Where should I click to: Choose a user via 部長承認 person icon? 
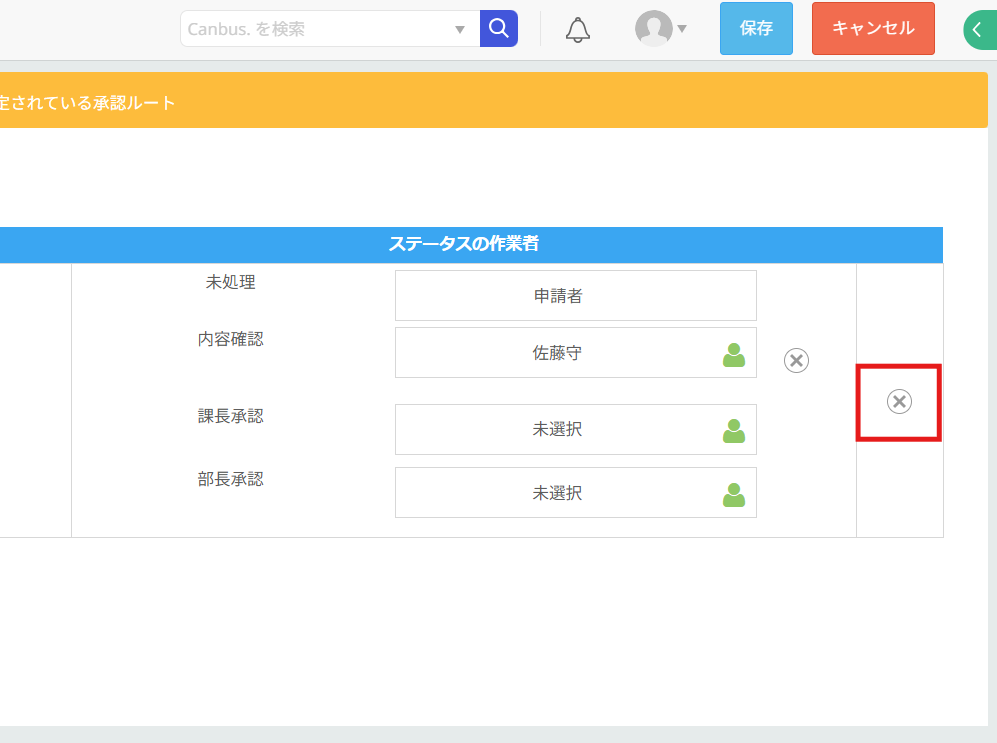tap(734, 494)
